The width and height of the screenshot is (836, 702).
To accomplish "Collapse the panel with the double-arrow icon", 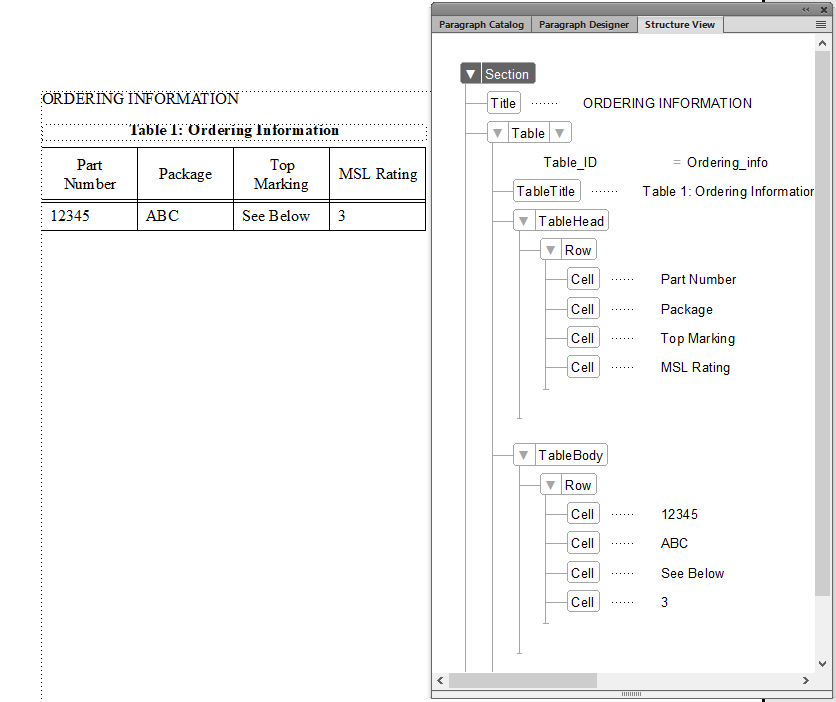I will [806, 10].
